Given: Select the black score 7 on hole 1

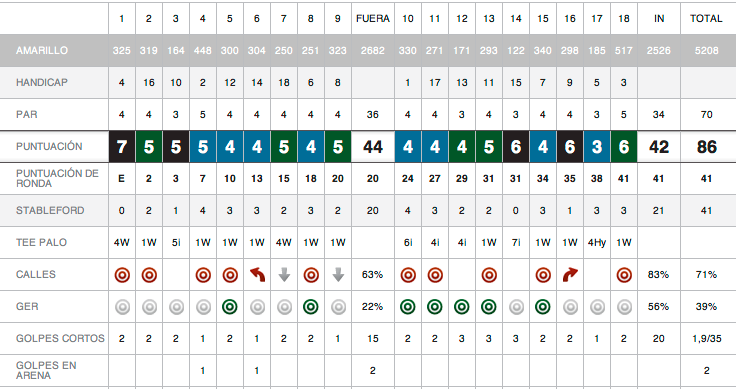Looking at the screenshot, I should [x=122, y=147].
